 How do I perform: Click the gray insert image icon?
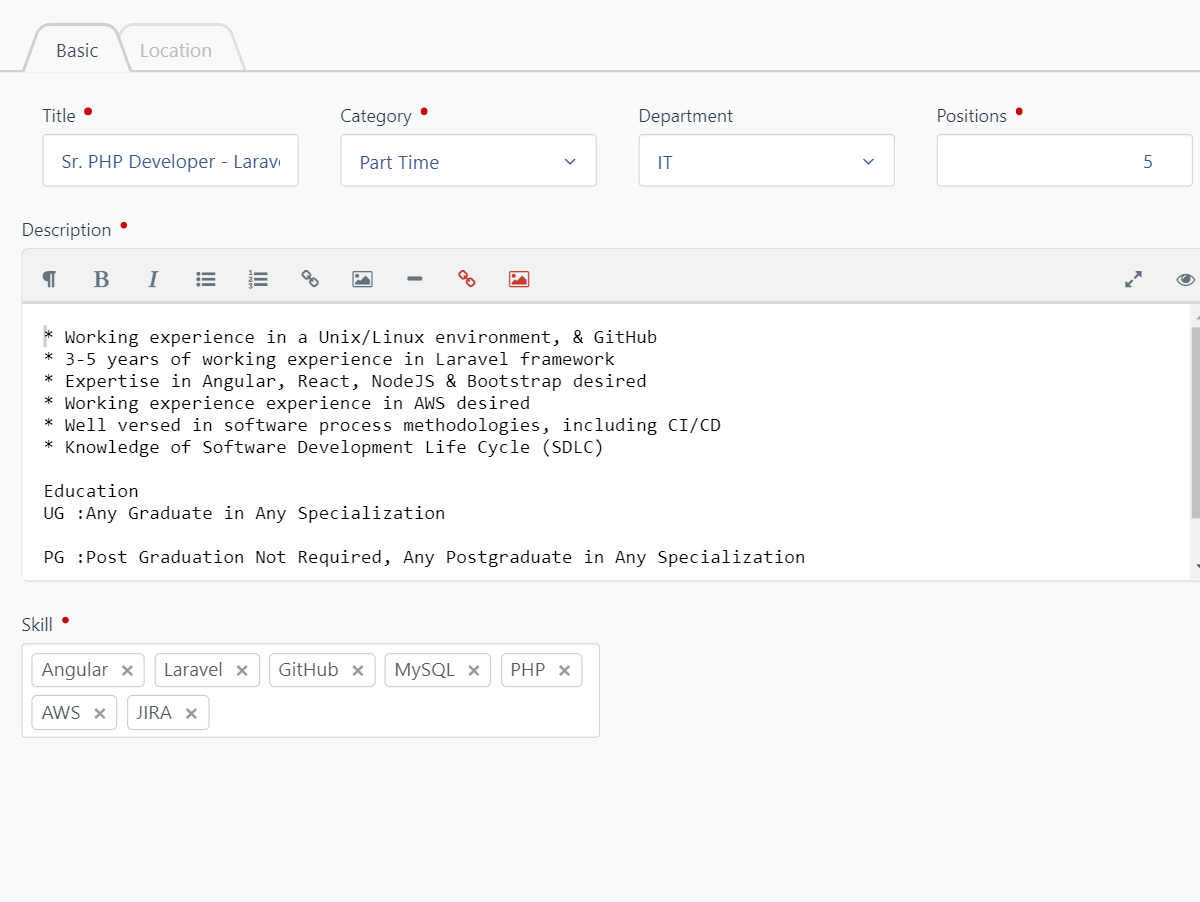pyautogui.click(x=362, y=279)
